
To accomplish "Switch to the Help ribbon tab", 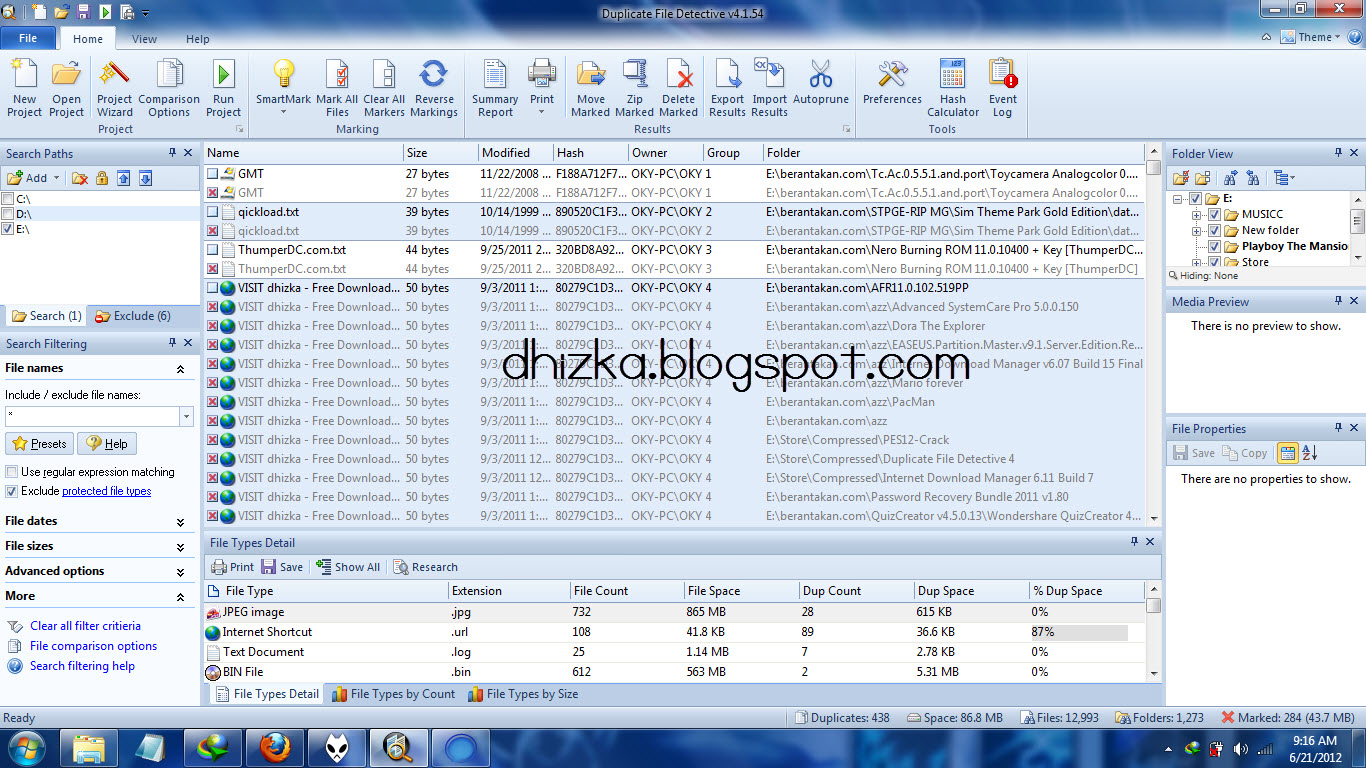I will click(x=198, y=39).
